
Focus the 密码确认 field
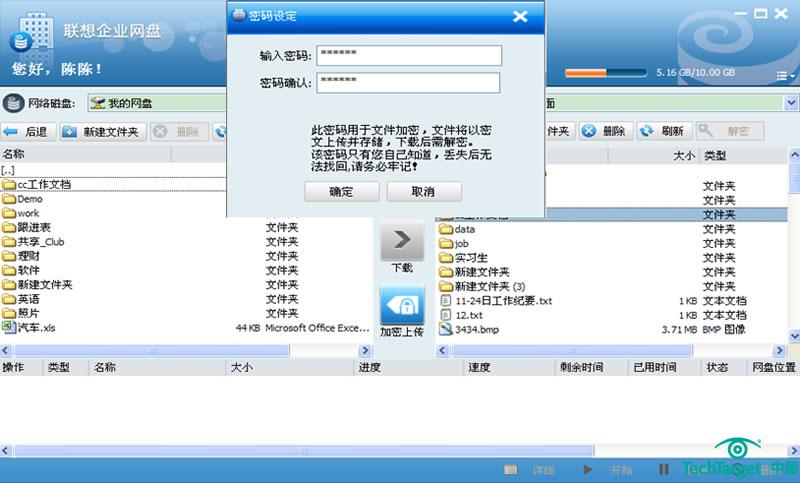[x=408, y=83]
